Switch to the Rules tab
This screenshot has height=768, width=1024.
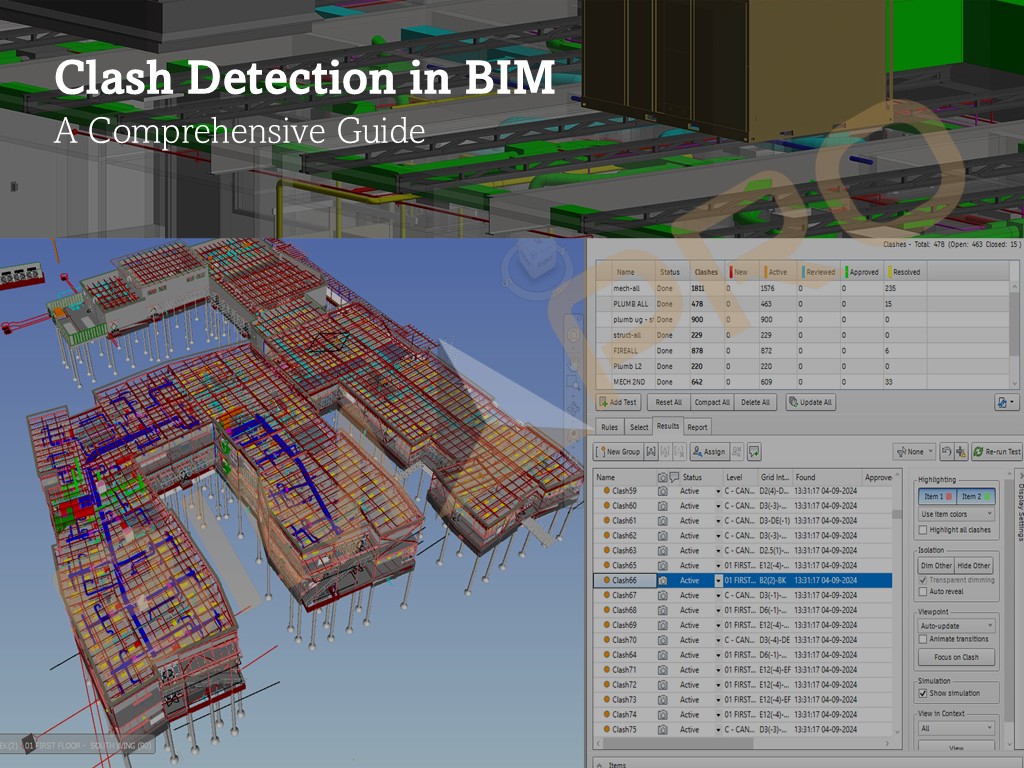(609, 427)
